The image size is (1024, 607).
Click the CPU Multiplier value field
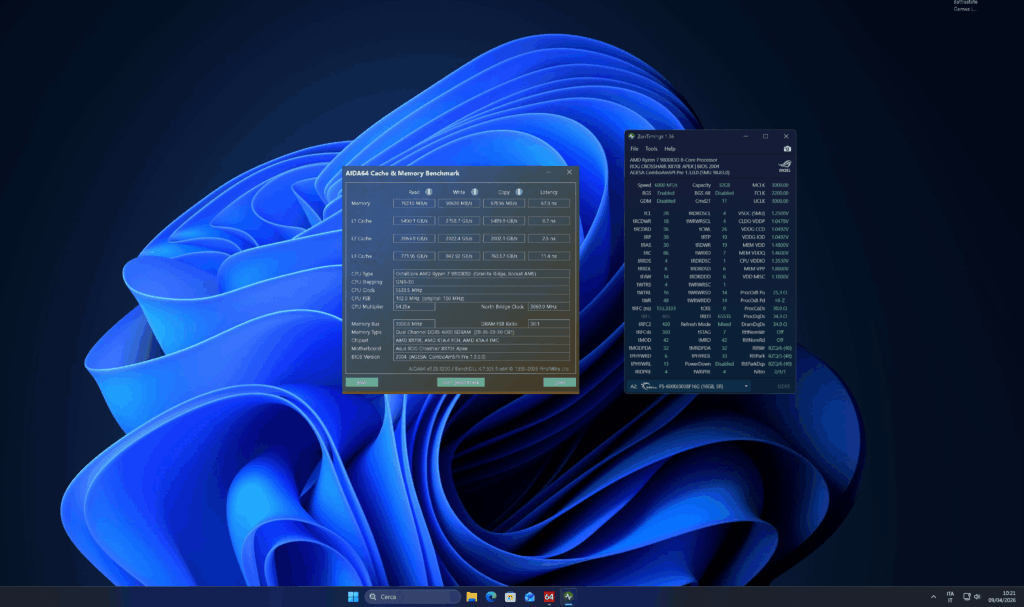414,306
